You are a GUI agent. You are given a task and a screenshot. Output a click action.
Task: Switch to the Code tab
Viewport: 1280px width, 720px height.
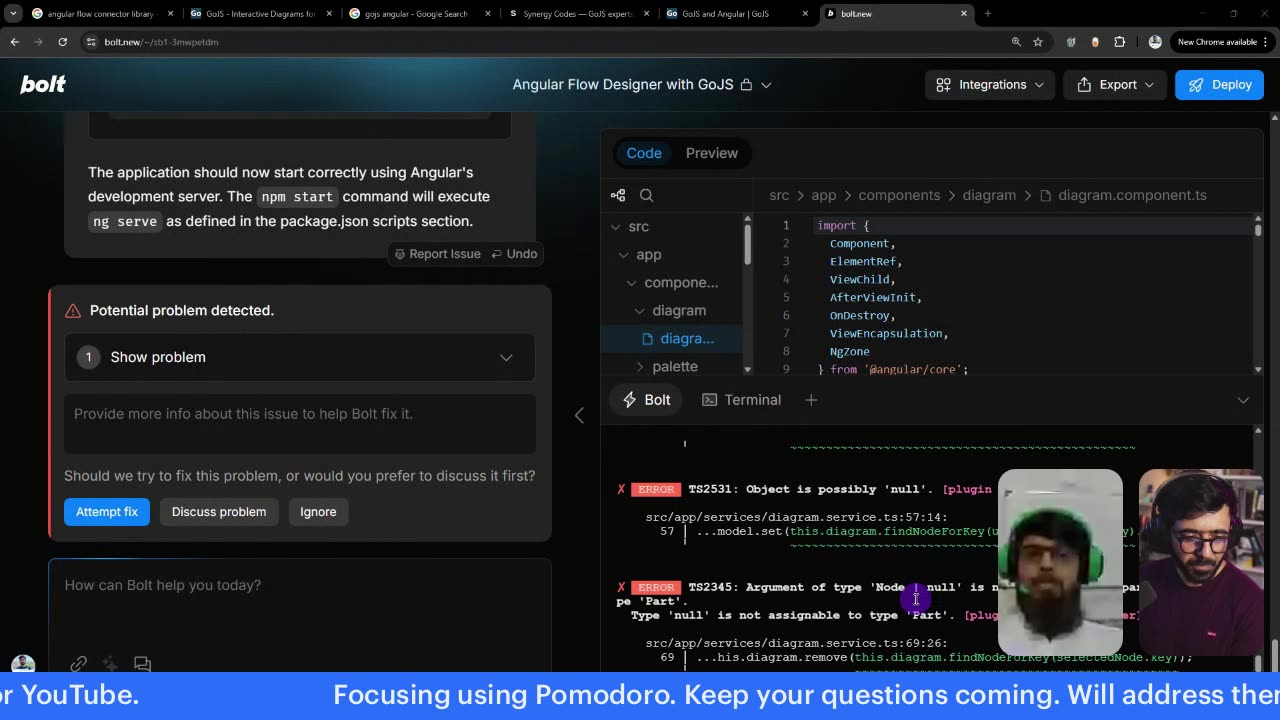[x=644, y=153]
